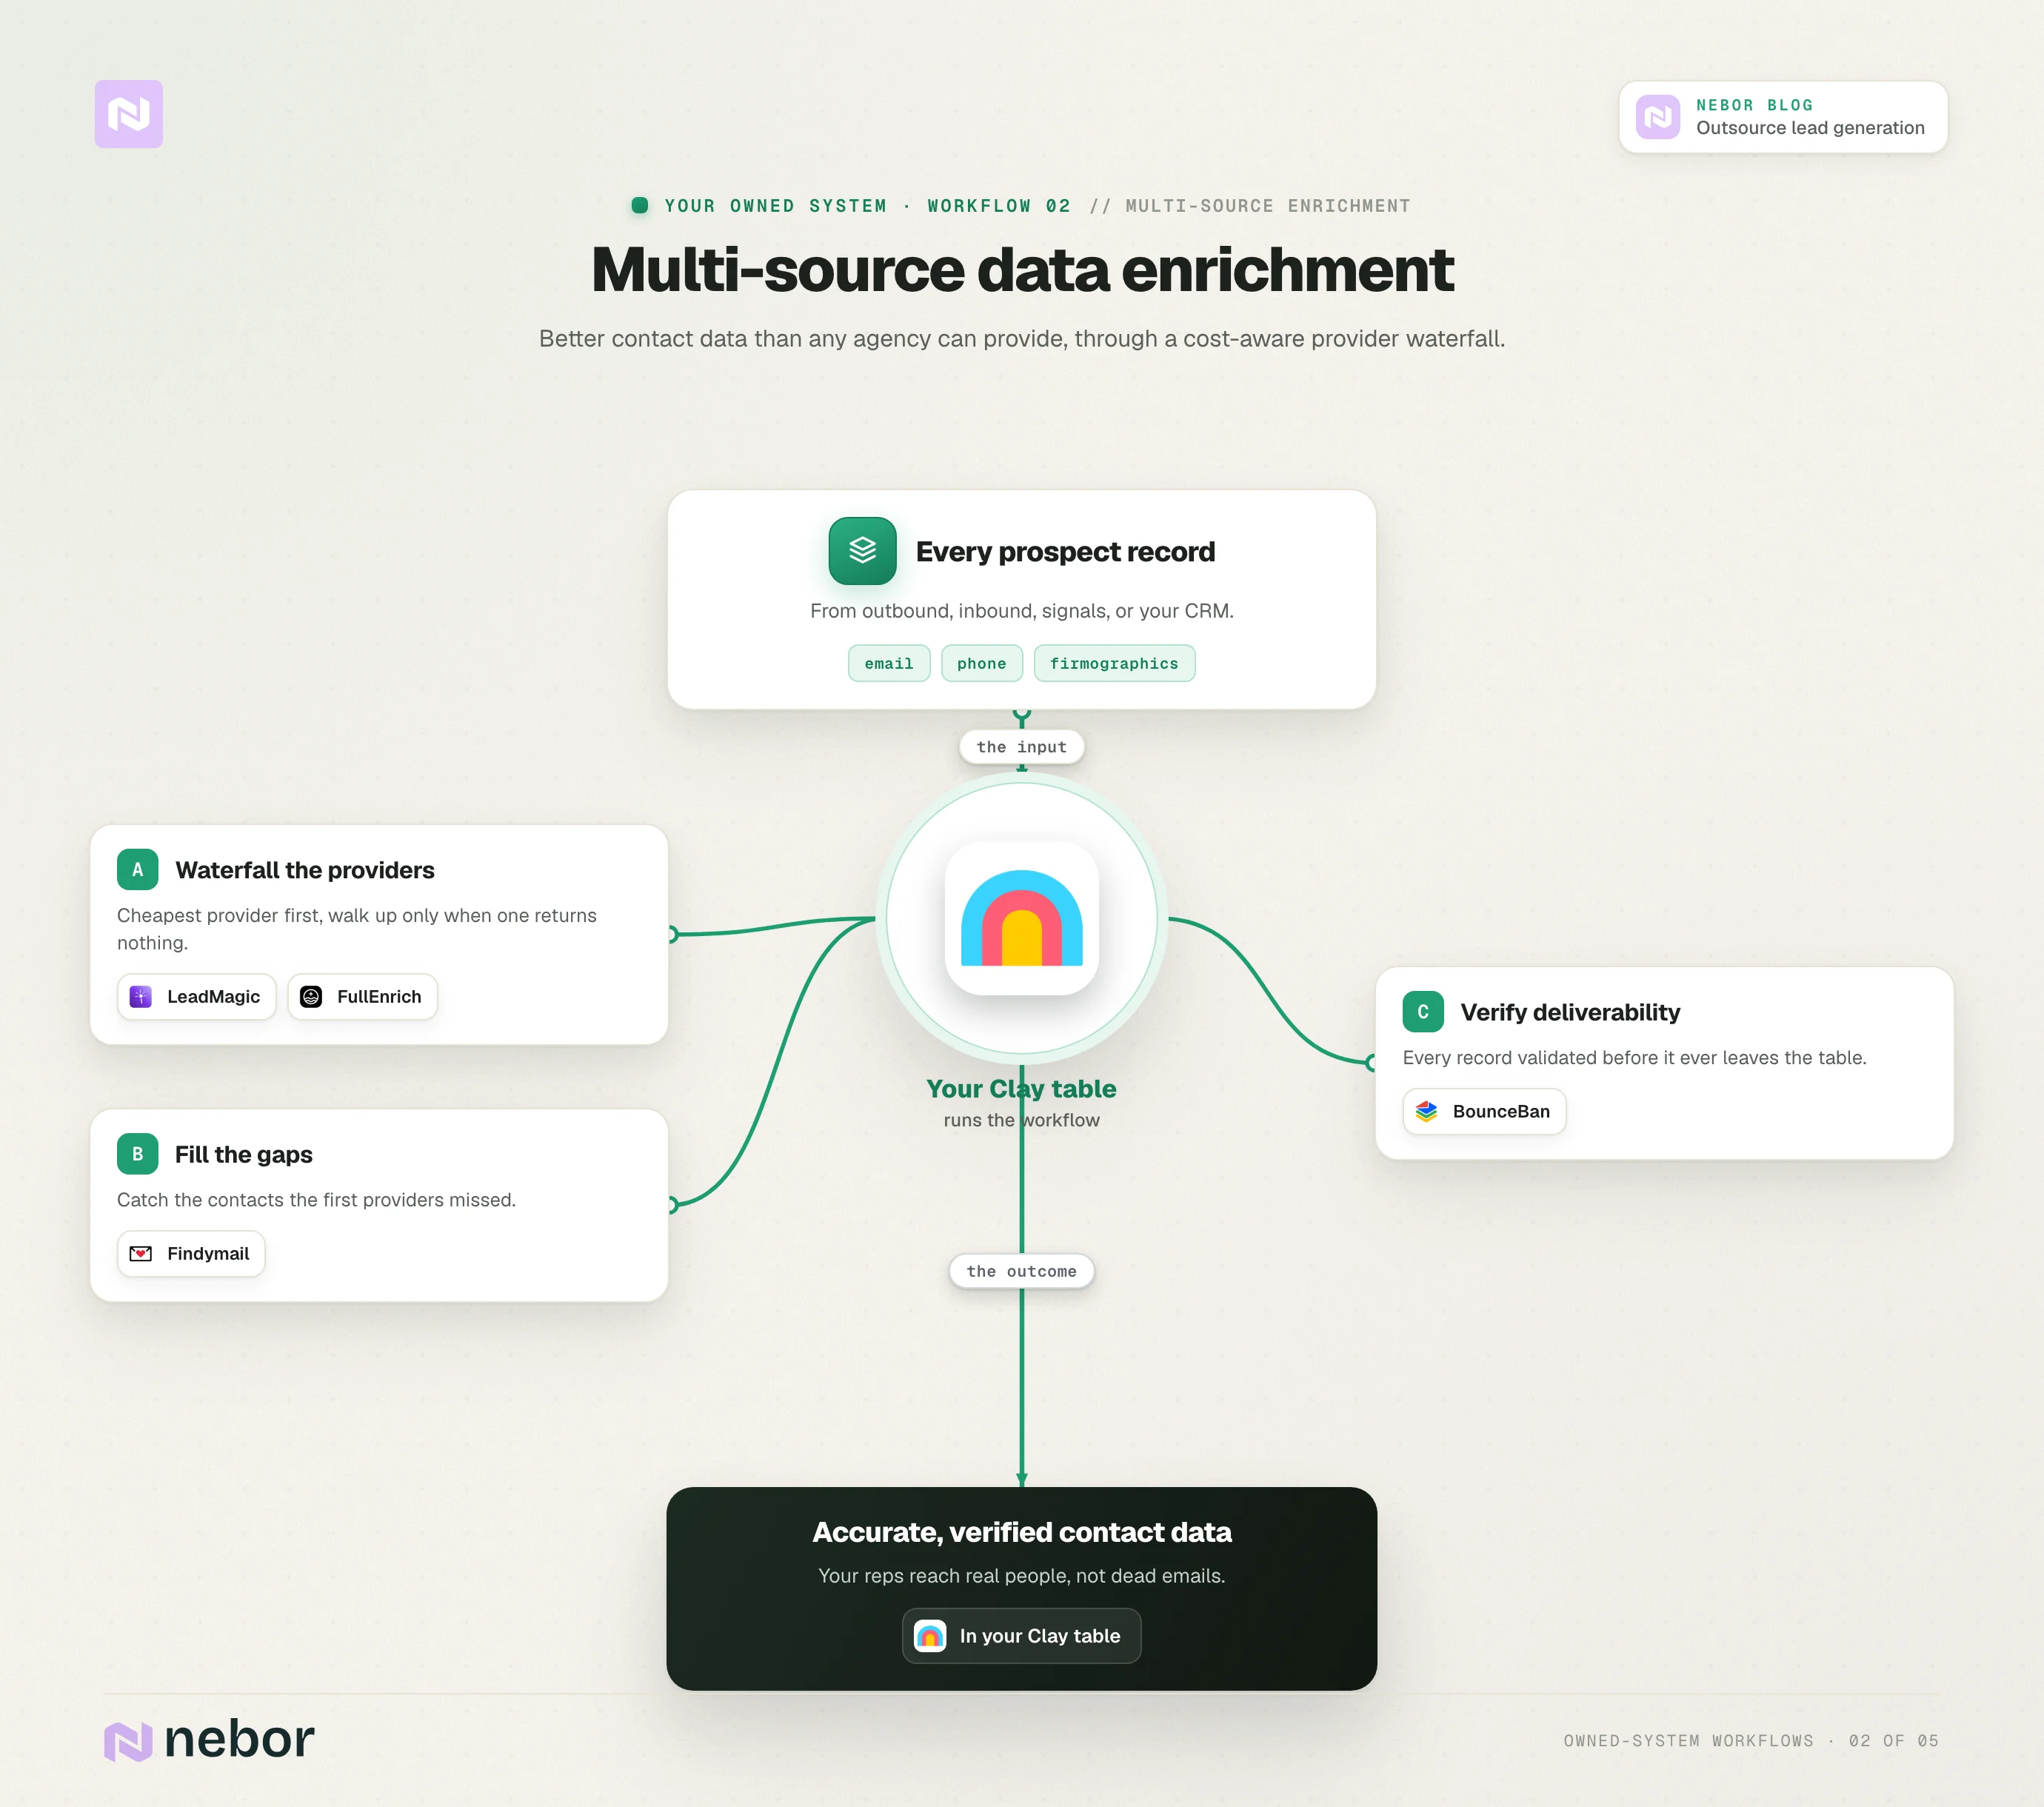Click the "Better contact data than any agency" subtitle
This screenshot has height=1807, width=2044.
click(1021, 338)
